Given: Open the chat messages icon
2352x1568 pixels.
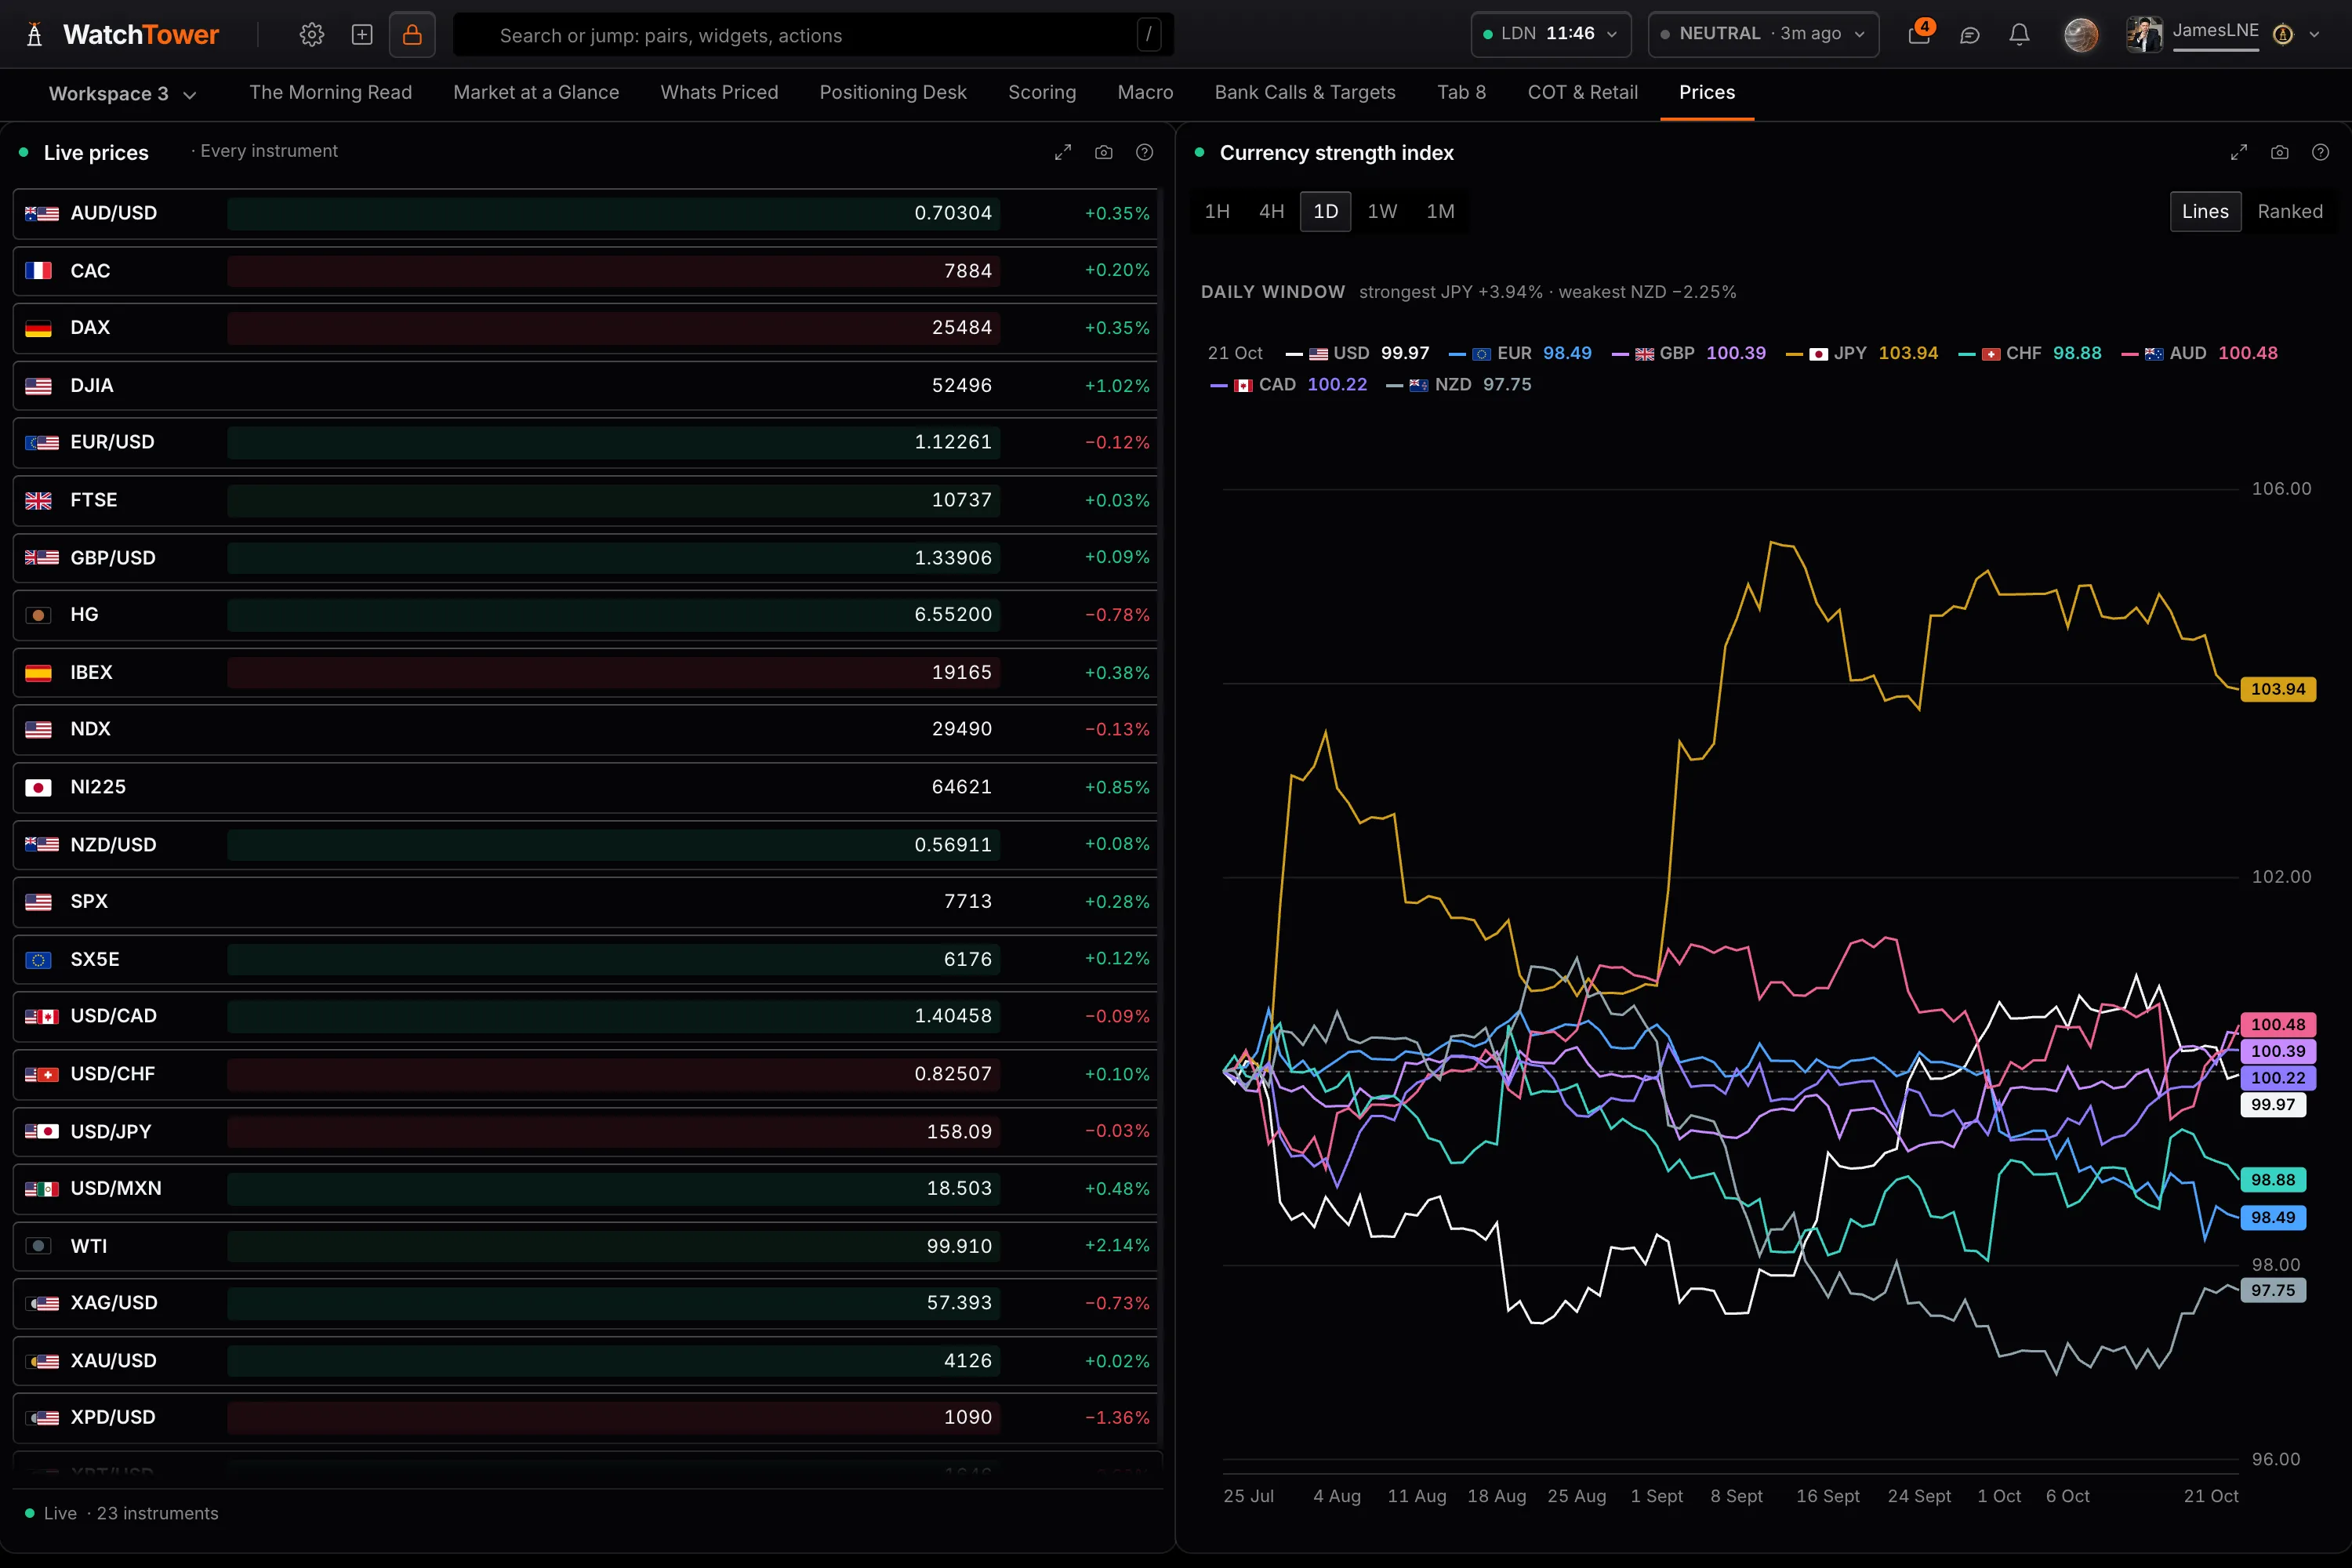Looking at the screenshot, I should click(x=1970, y=35).
